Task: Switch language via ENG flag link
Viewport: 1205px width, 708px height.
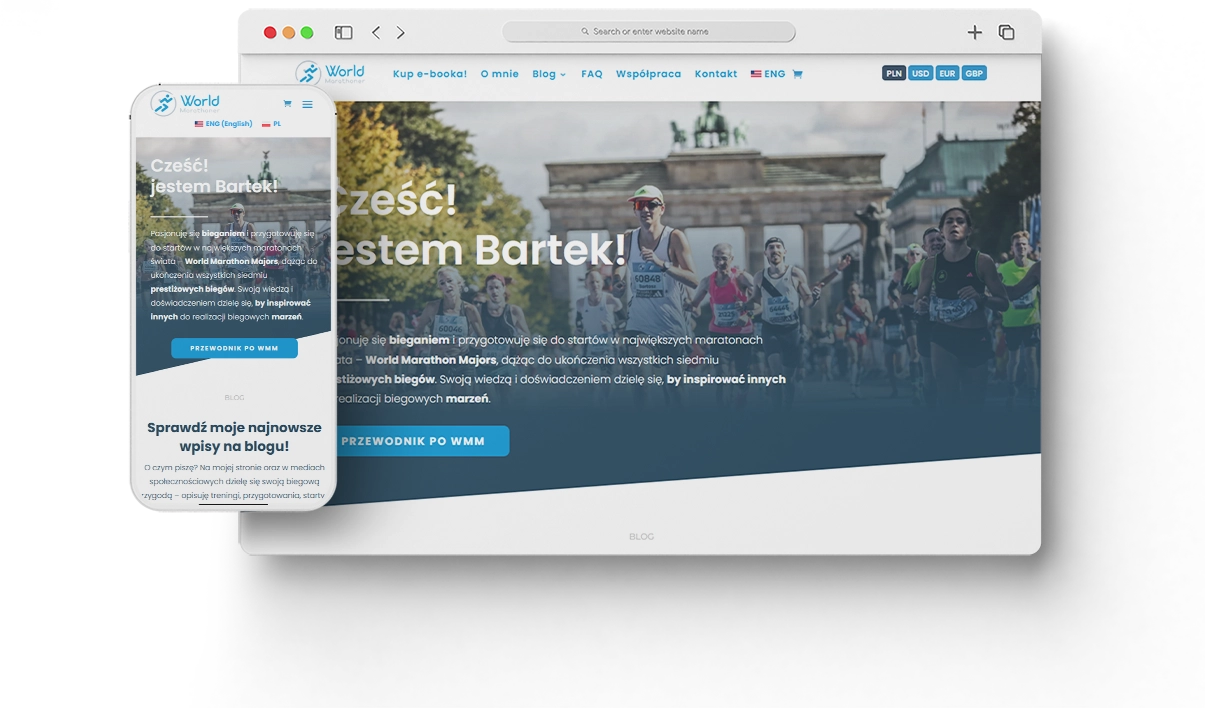Action: tap(768, 74)
